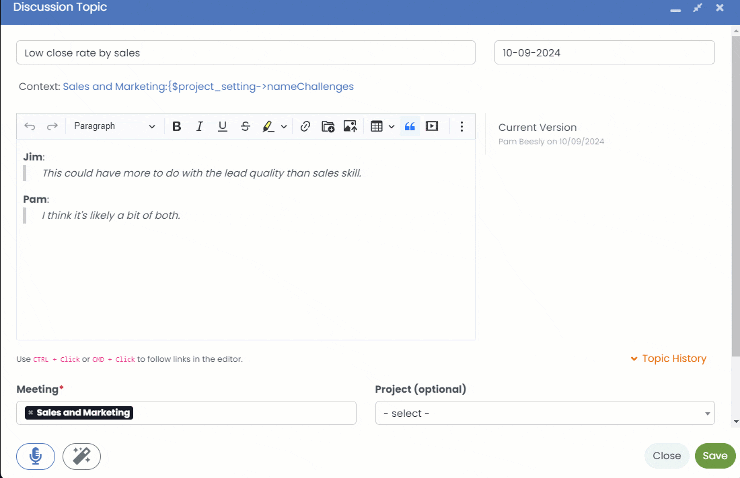Apply strikethrough formatting
The width and height of the screenshot is (740, 478).
(245, 127)
